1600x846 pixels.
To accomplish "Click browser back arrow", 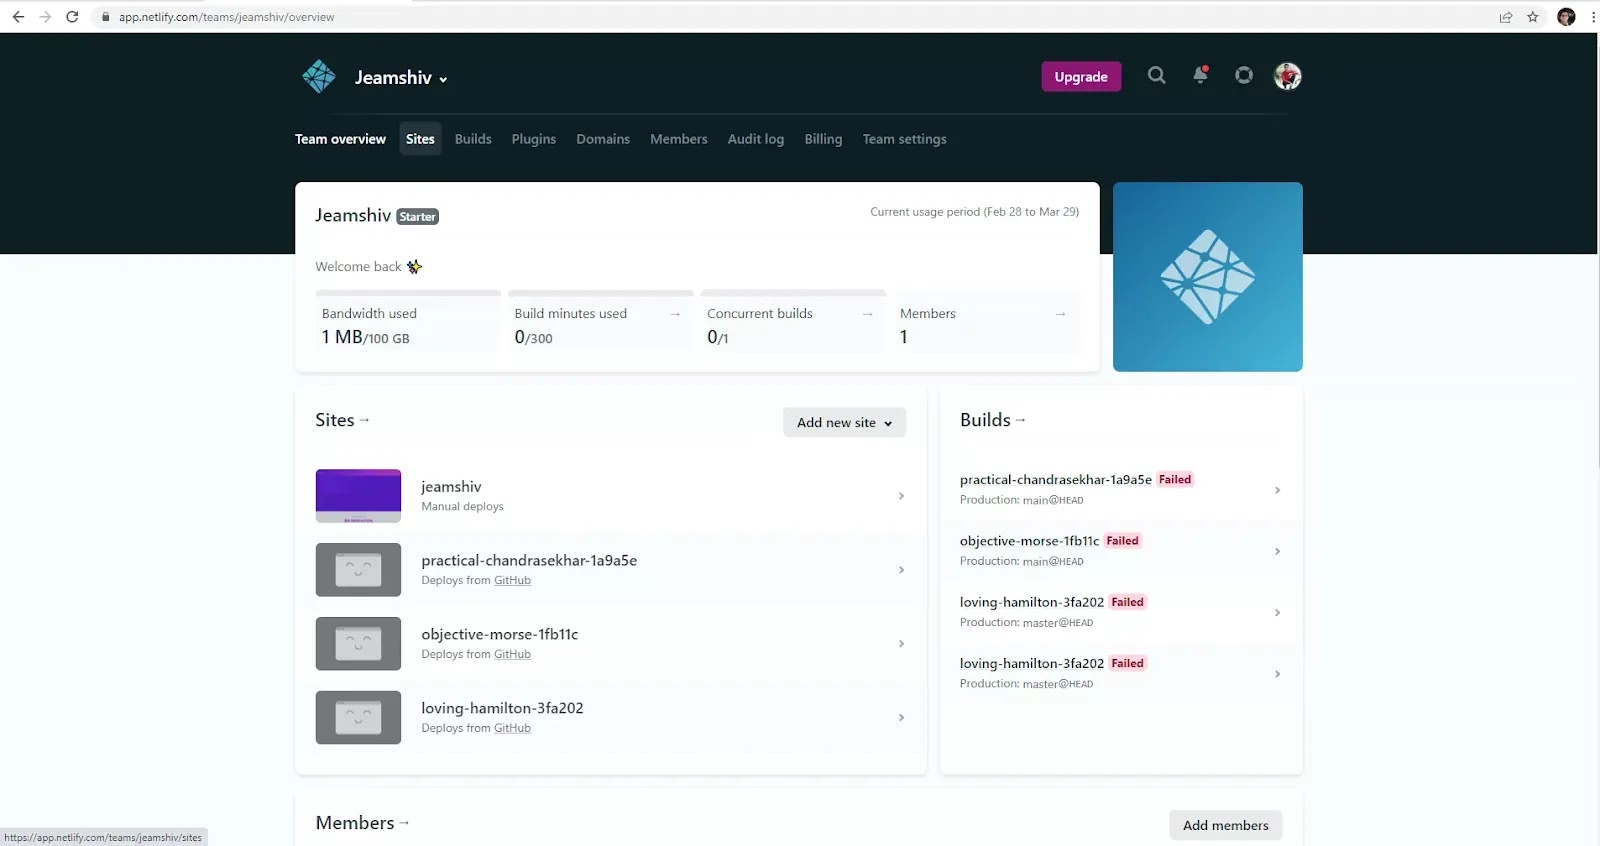I will click(x=18, y=17).
